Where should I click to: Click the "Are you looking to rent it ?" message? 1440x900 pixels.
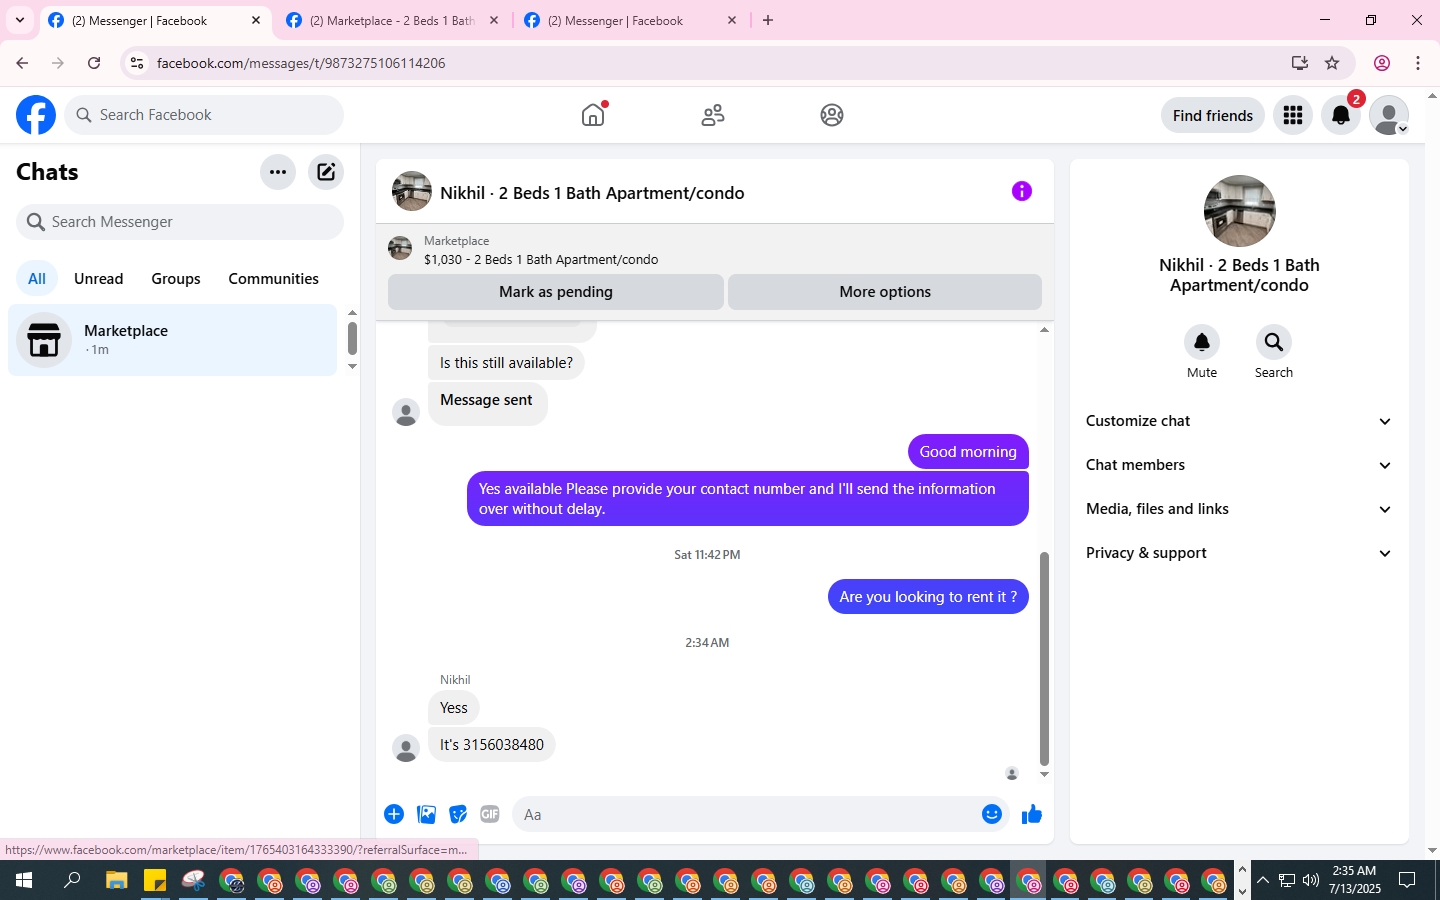point(928,597)
